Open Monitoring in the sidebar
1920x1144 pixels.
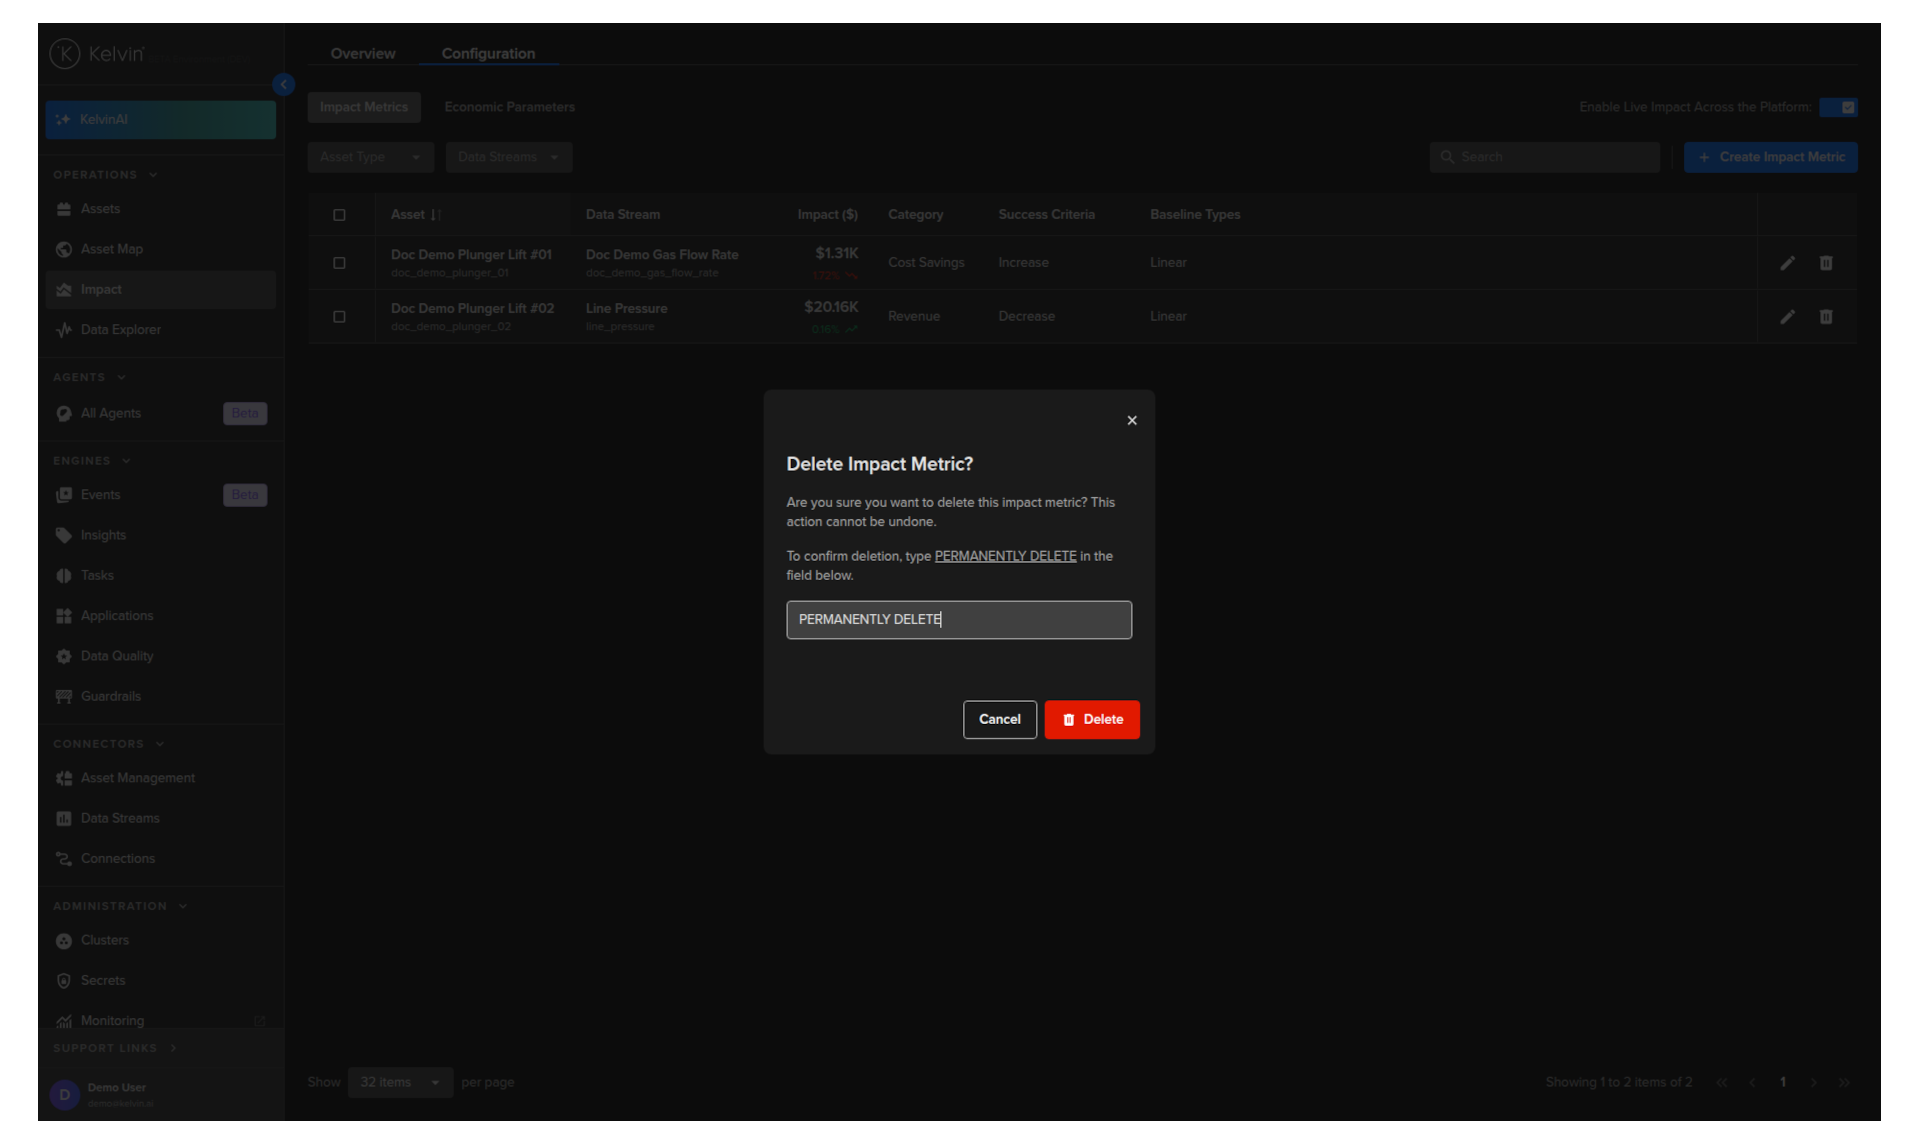160,1020
